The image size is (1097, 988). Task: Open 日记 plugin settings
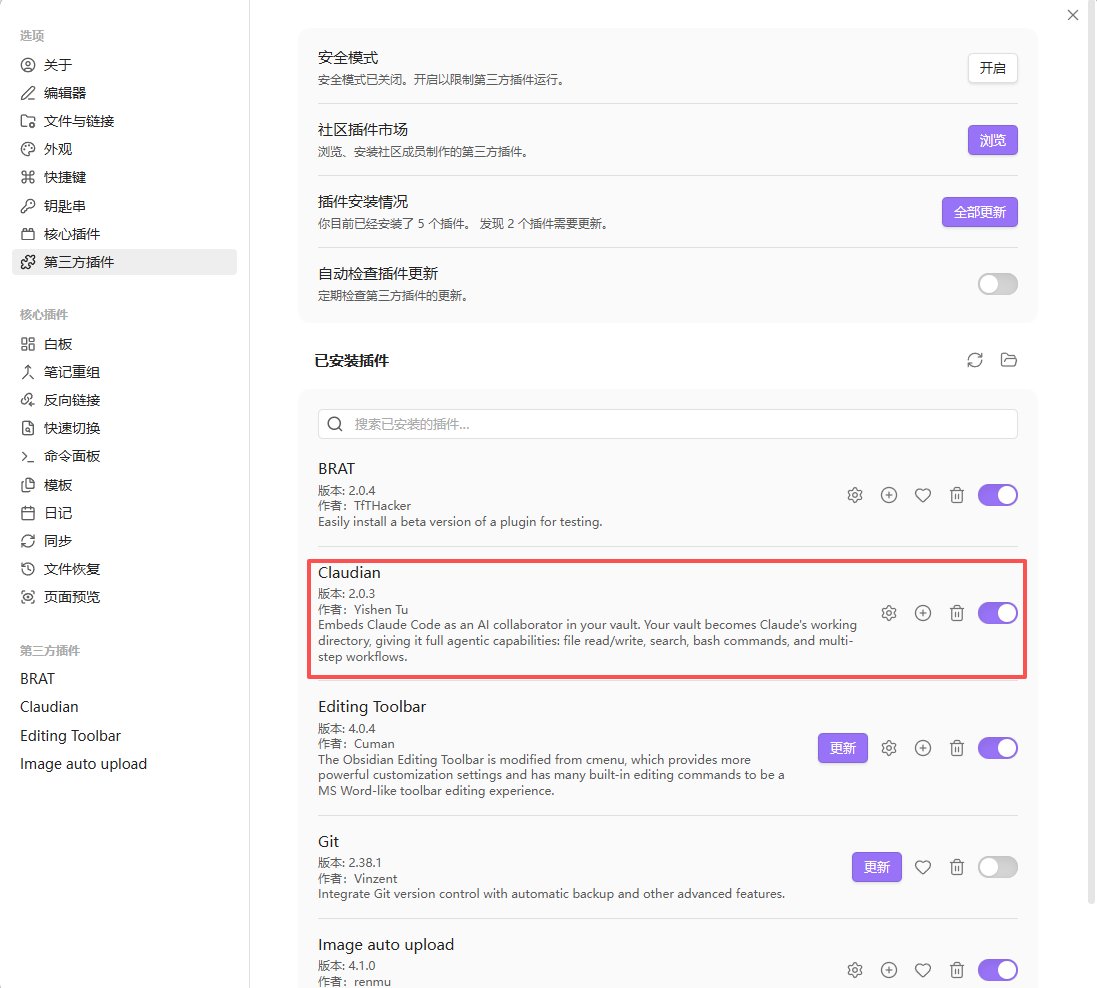[x=125, y=513]
